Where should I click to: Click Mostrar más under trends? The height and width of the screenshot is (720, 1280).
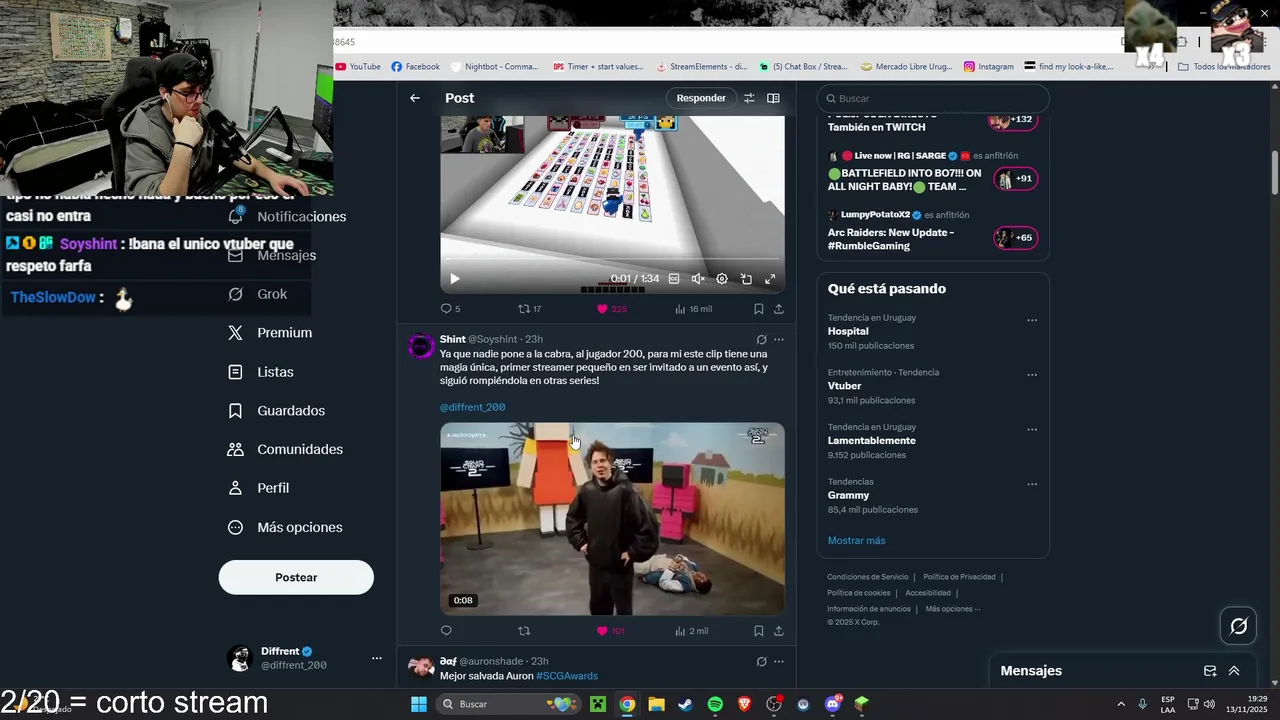[x=856, y=540]
